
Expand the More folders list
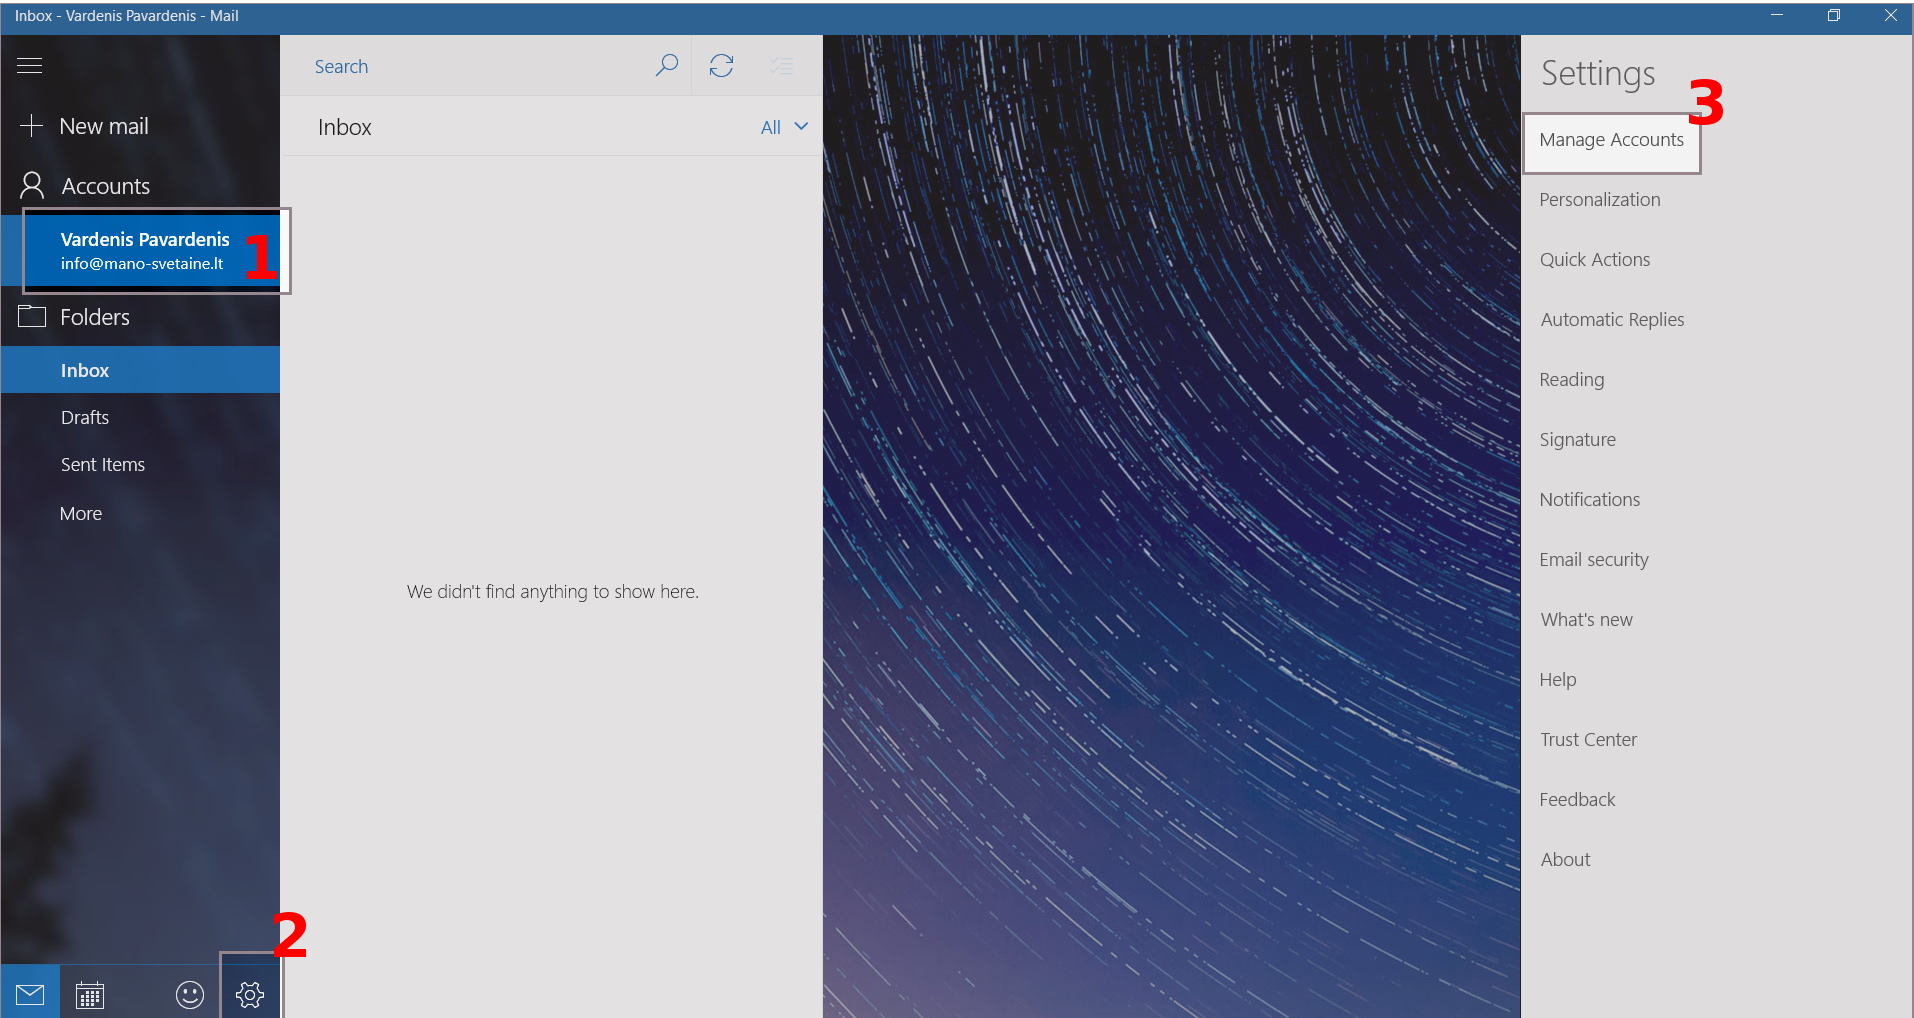[x=81, y=514]
